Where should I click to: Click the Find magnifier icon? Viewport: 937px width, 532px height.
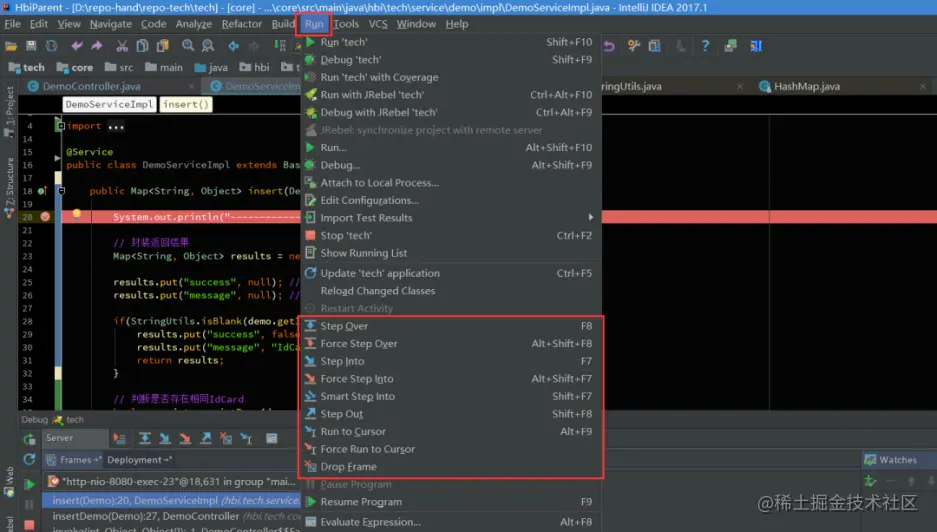pyautogui.click(x=188, y=46)
